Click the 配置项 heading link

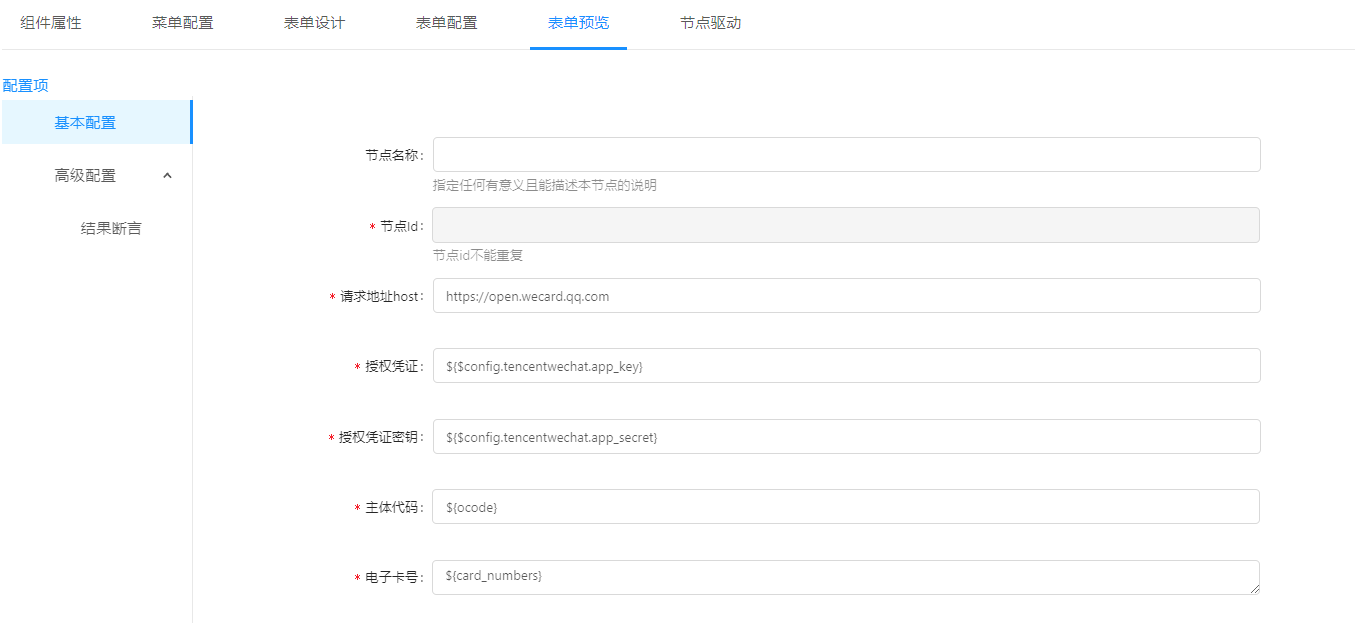(x=26, y=86)
